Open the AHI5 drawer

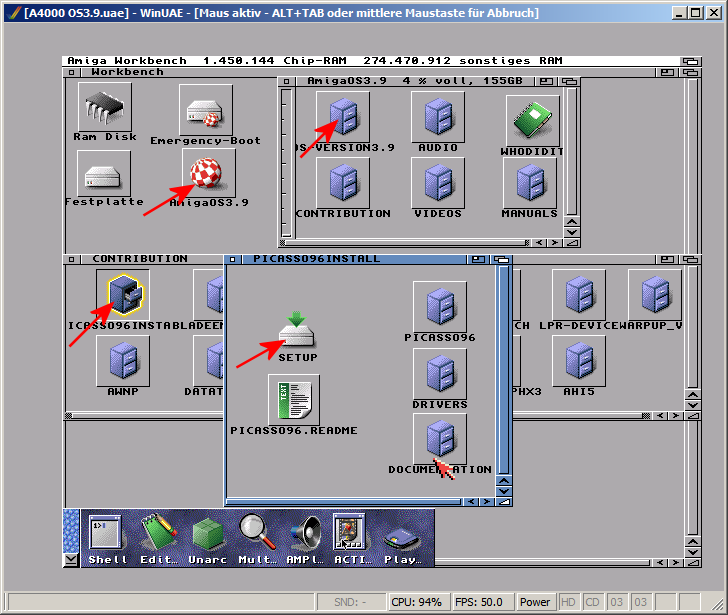(x=579, y=361)
